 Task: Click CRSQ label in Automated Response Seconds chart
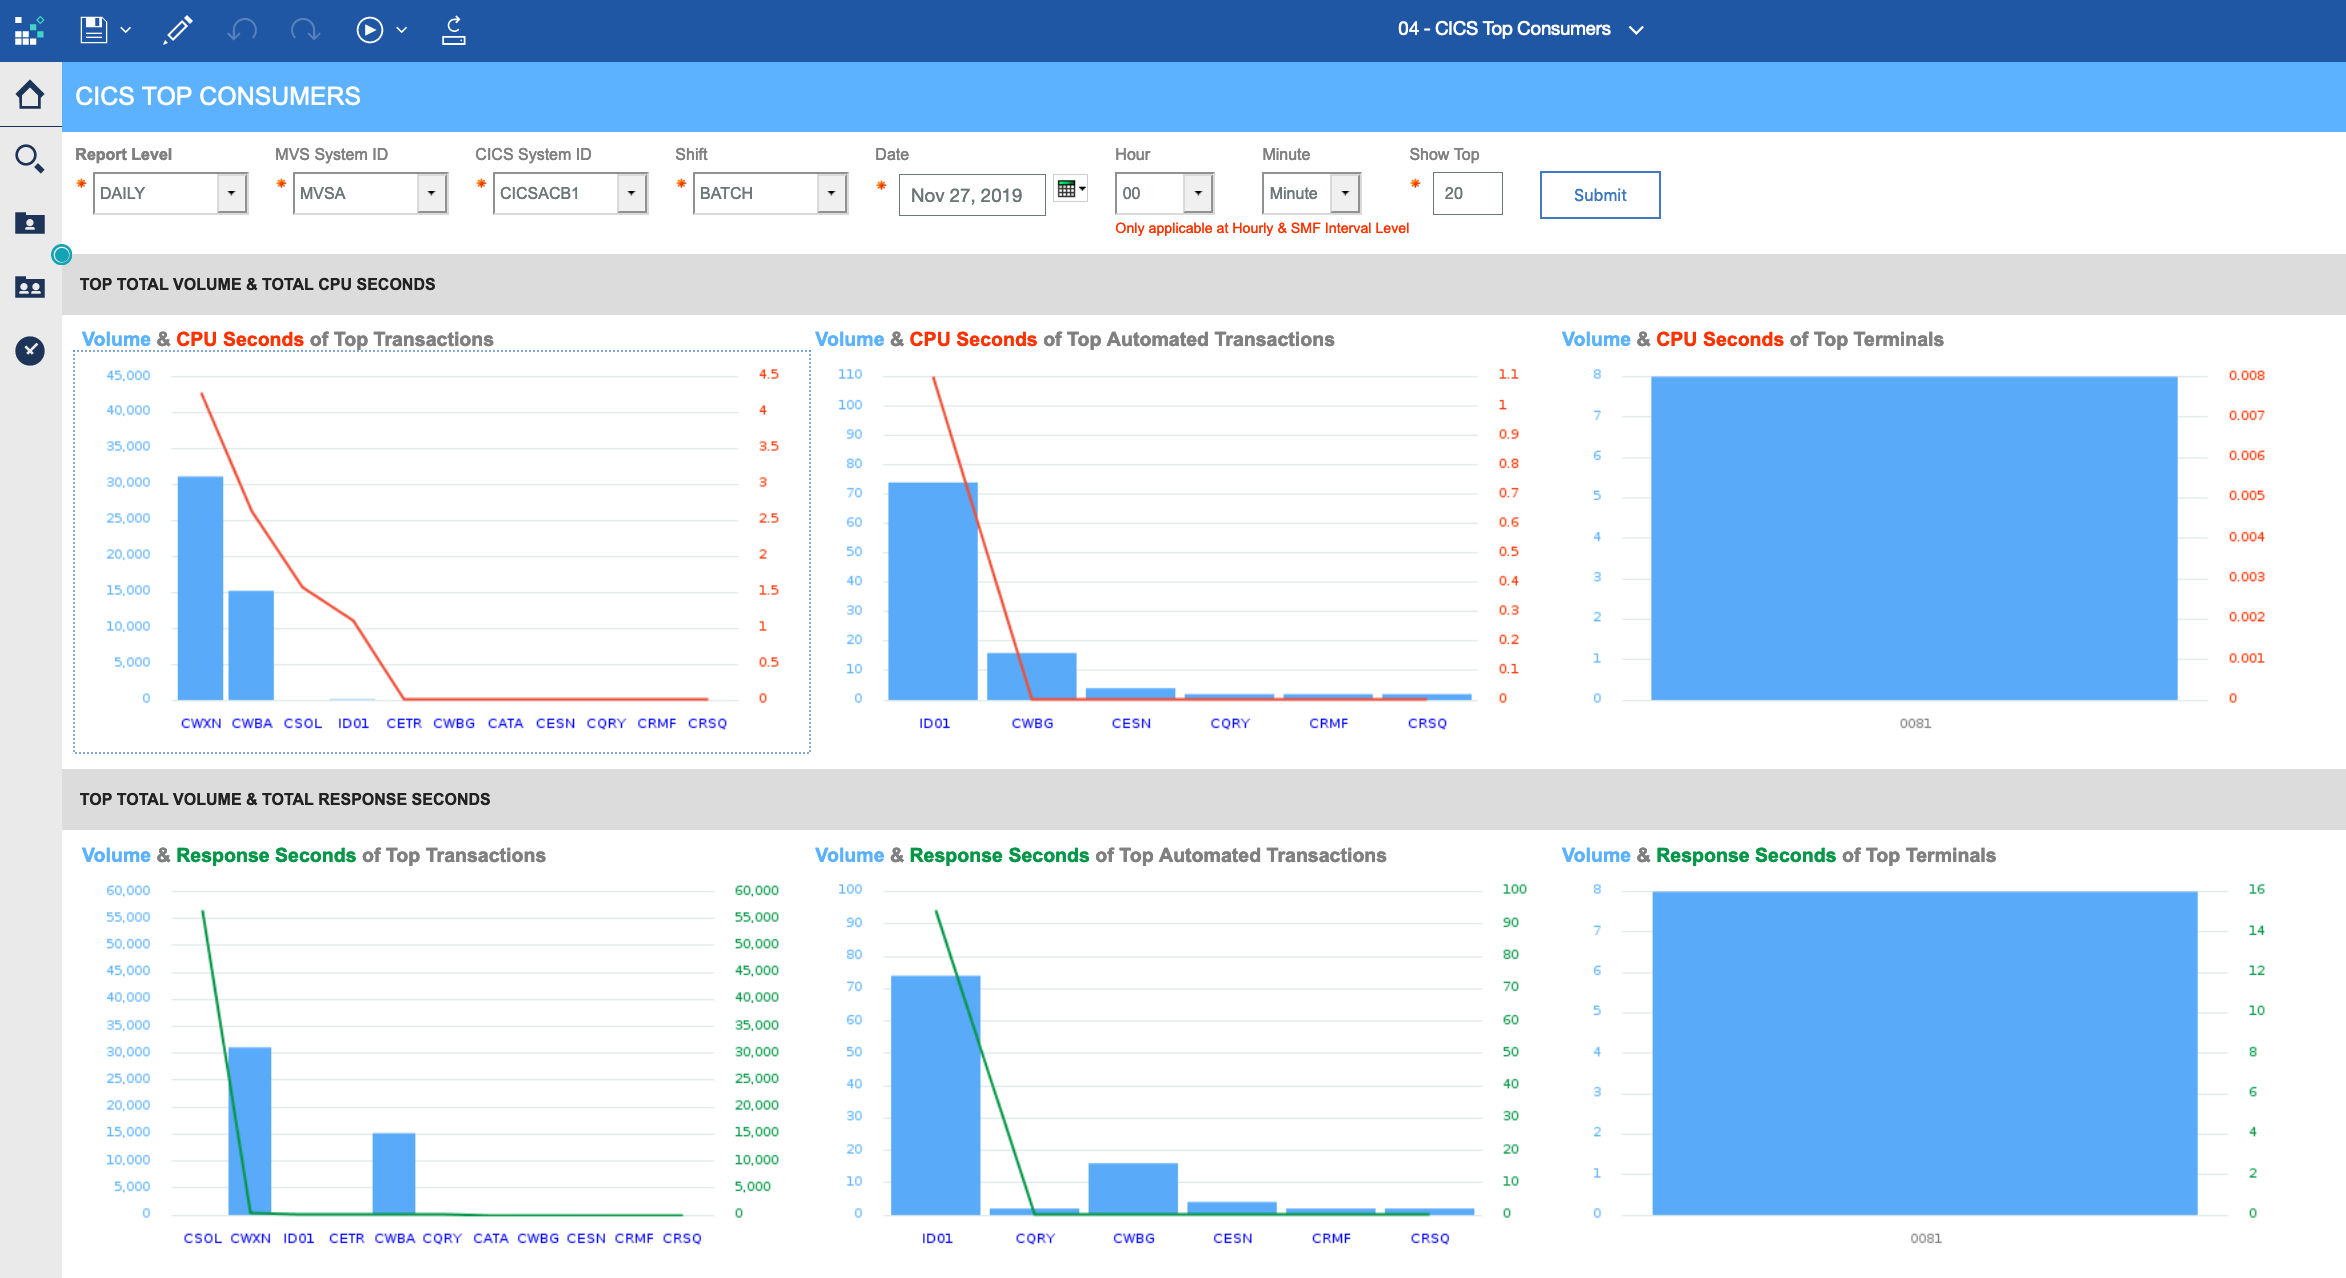[x=1430, y=1238]
